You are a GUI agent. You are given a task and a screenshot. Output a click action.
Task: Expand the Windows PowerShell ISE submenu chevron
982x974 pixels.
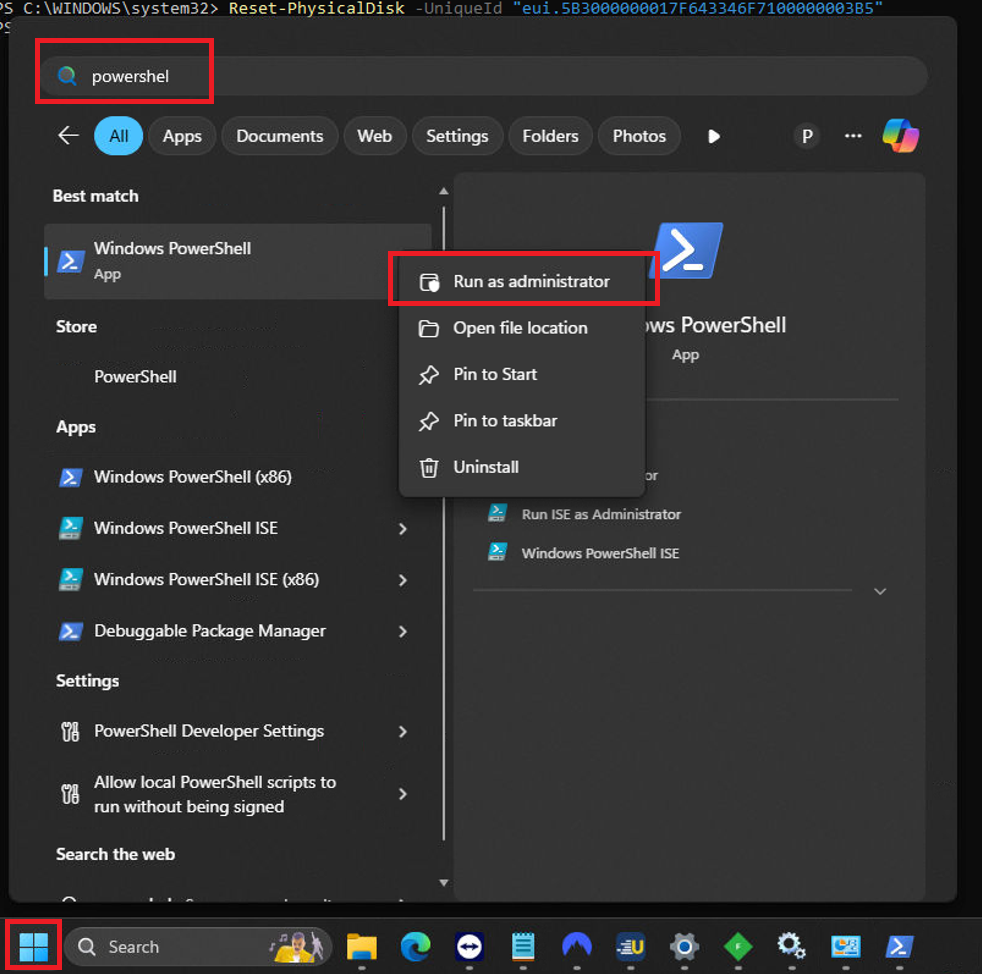[x=403, y=529]
